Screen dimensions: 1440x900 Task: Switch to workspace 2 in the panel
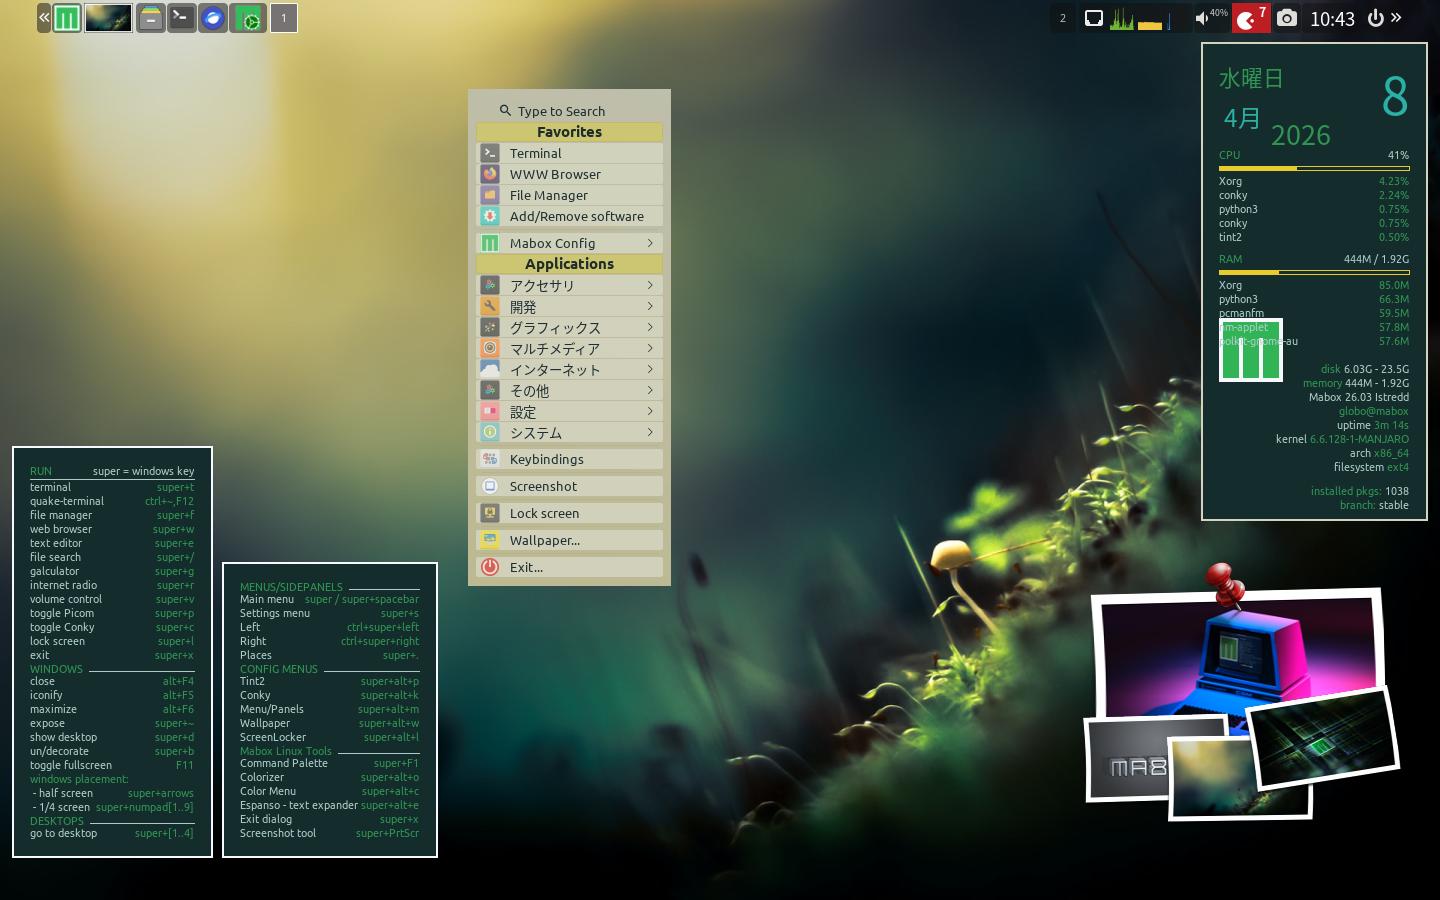pyautogui.click(x=1062, y=18)
